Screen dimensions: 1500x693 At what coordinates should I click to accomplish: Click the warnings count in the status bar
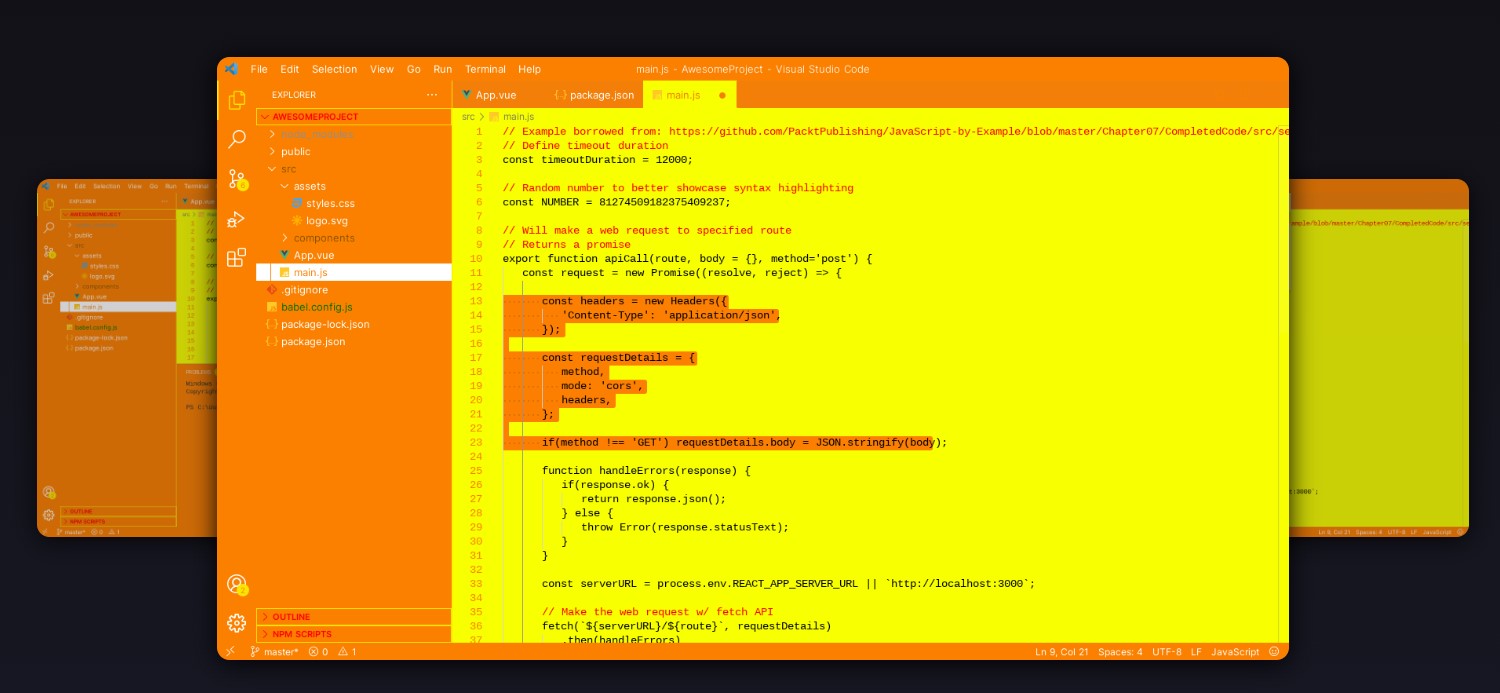(x=347, y=652)
